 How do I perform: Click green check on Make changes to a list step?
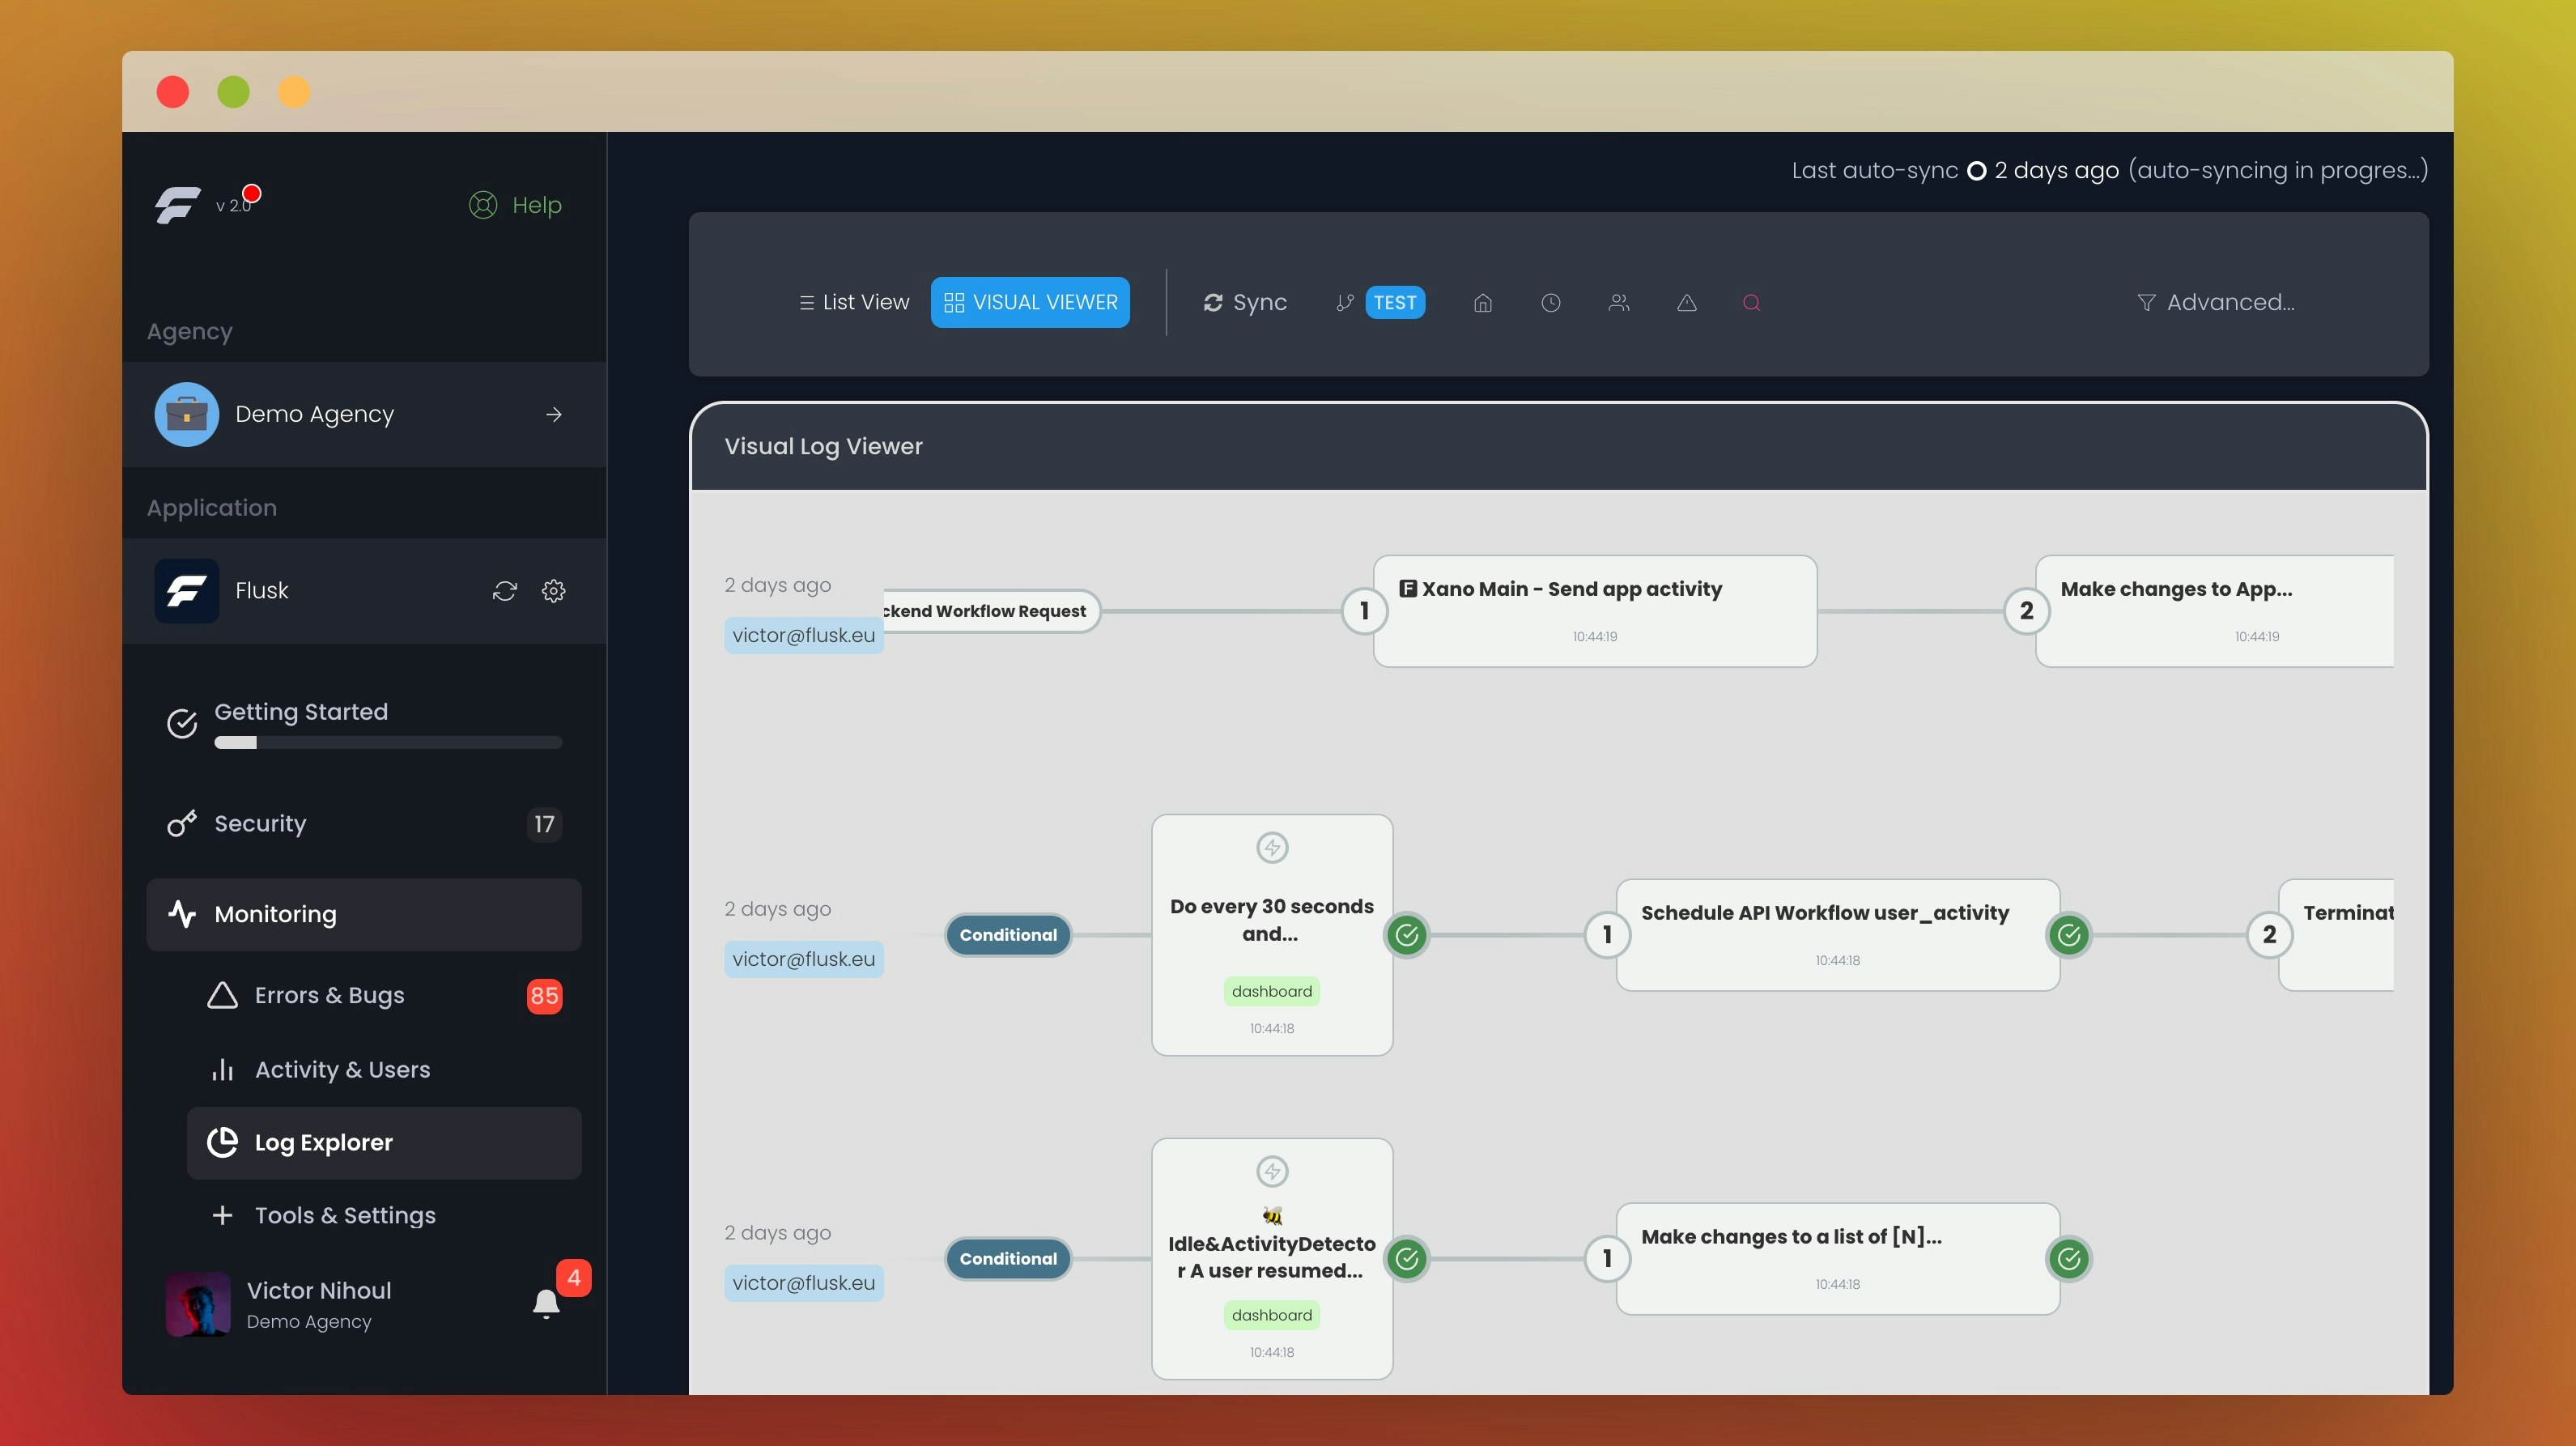coord(2069,1259)
